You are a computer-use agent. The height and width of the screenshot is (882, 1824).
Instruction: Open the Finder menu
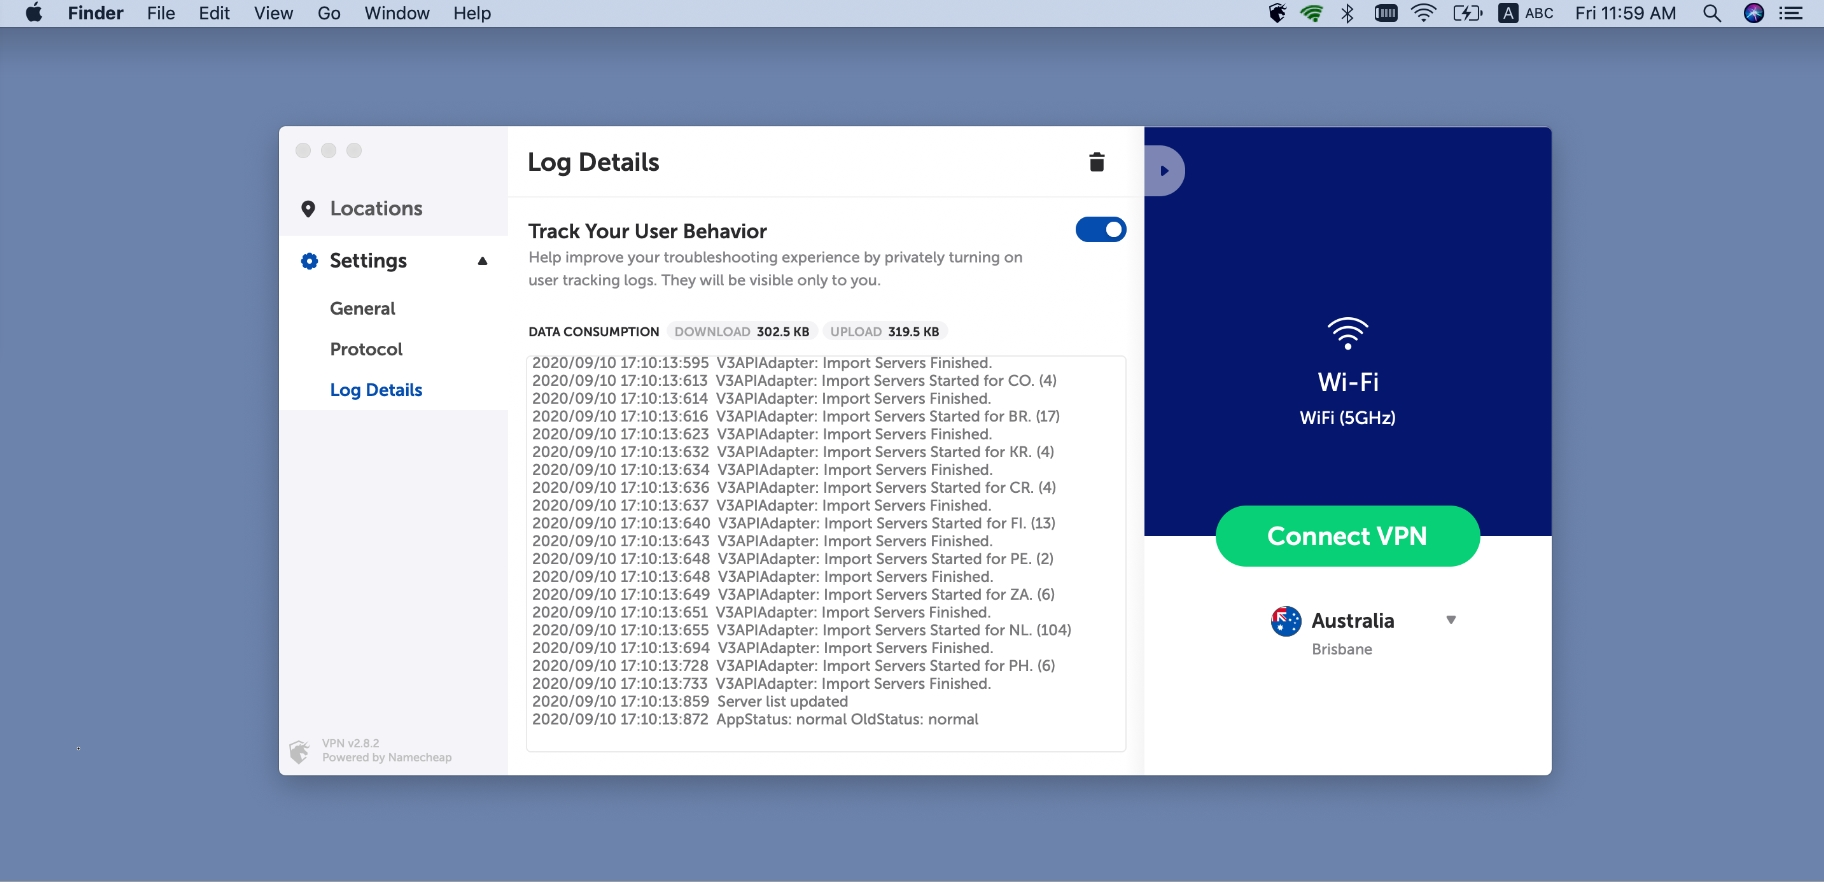point(96,13)
